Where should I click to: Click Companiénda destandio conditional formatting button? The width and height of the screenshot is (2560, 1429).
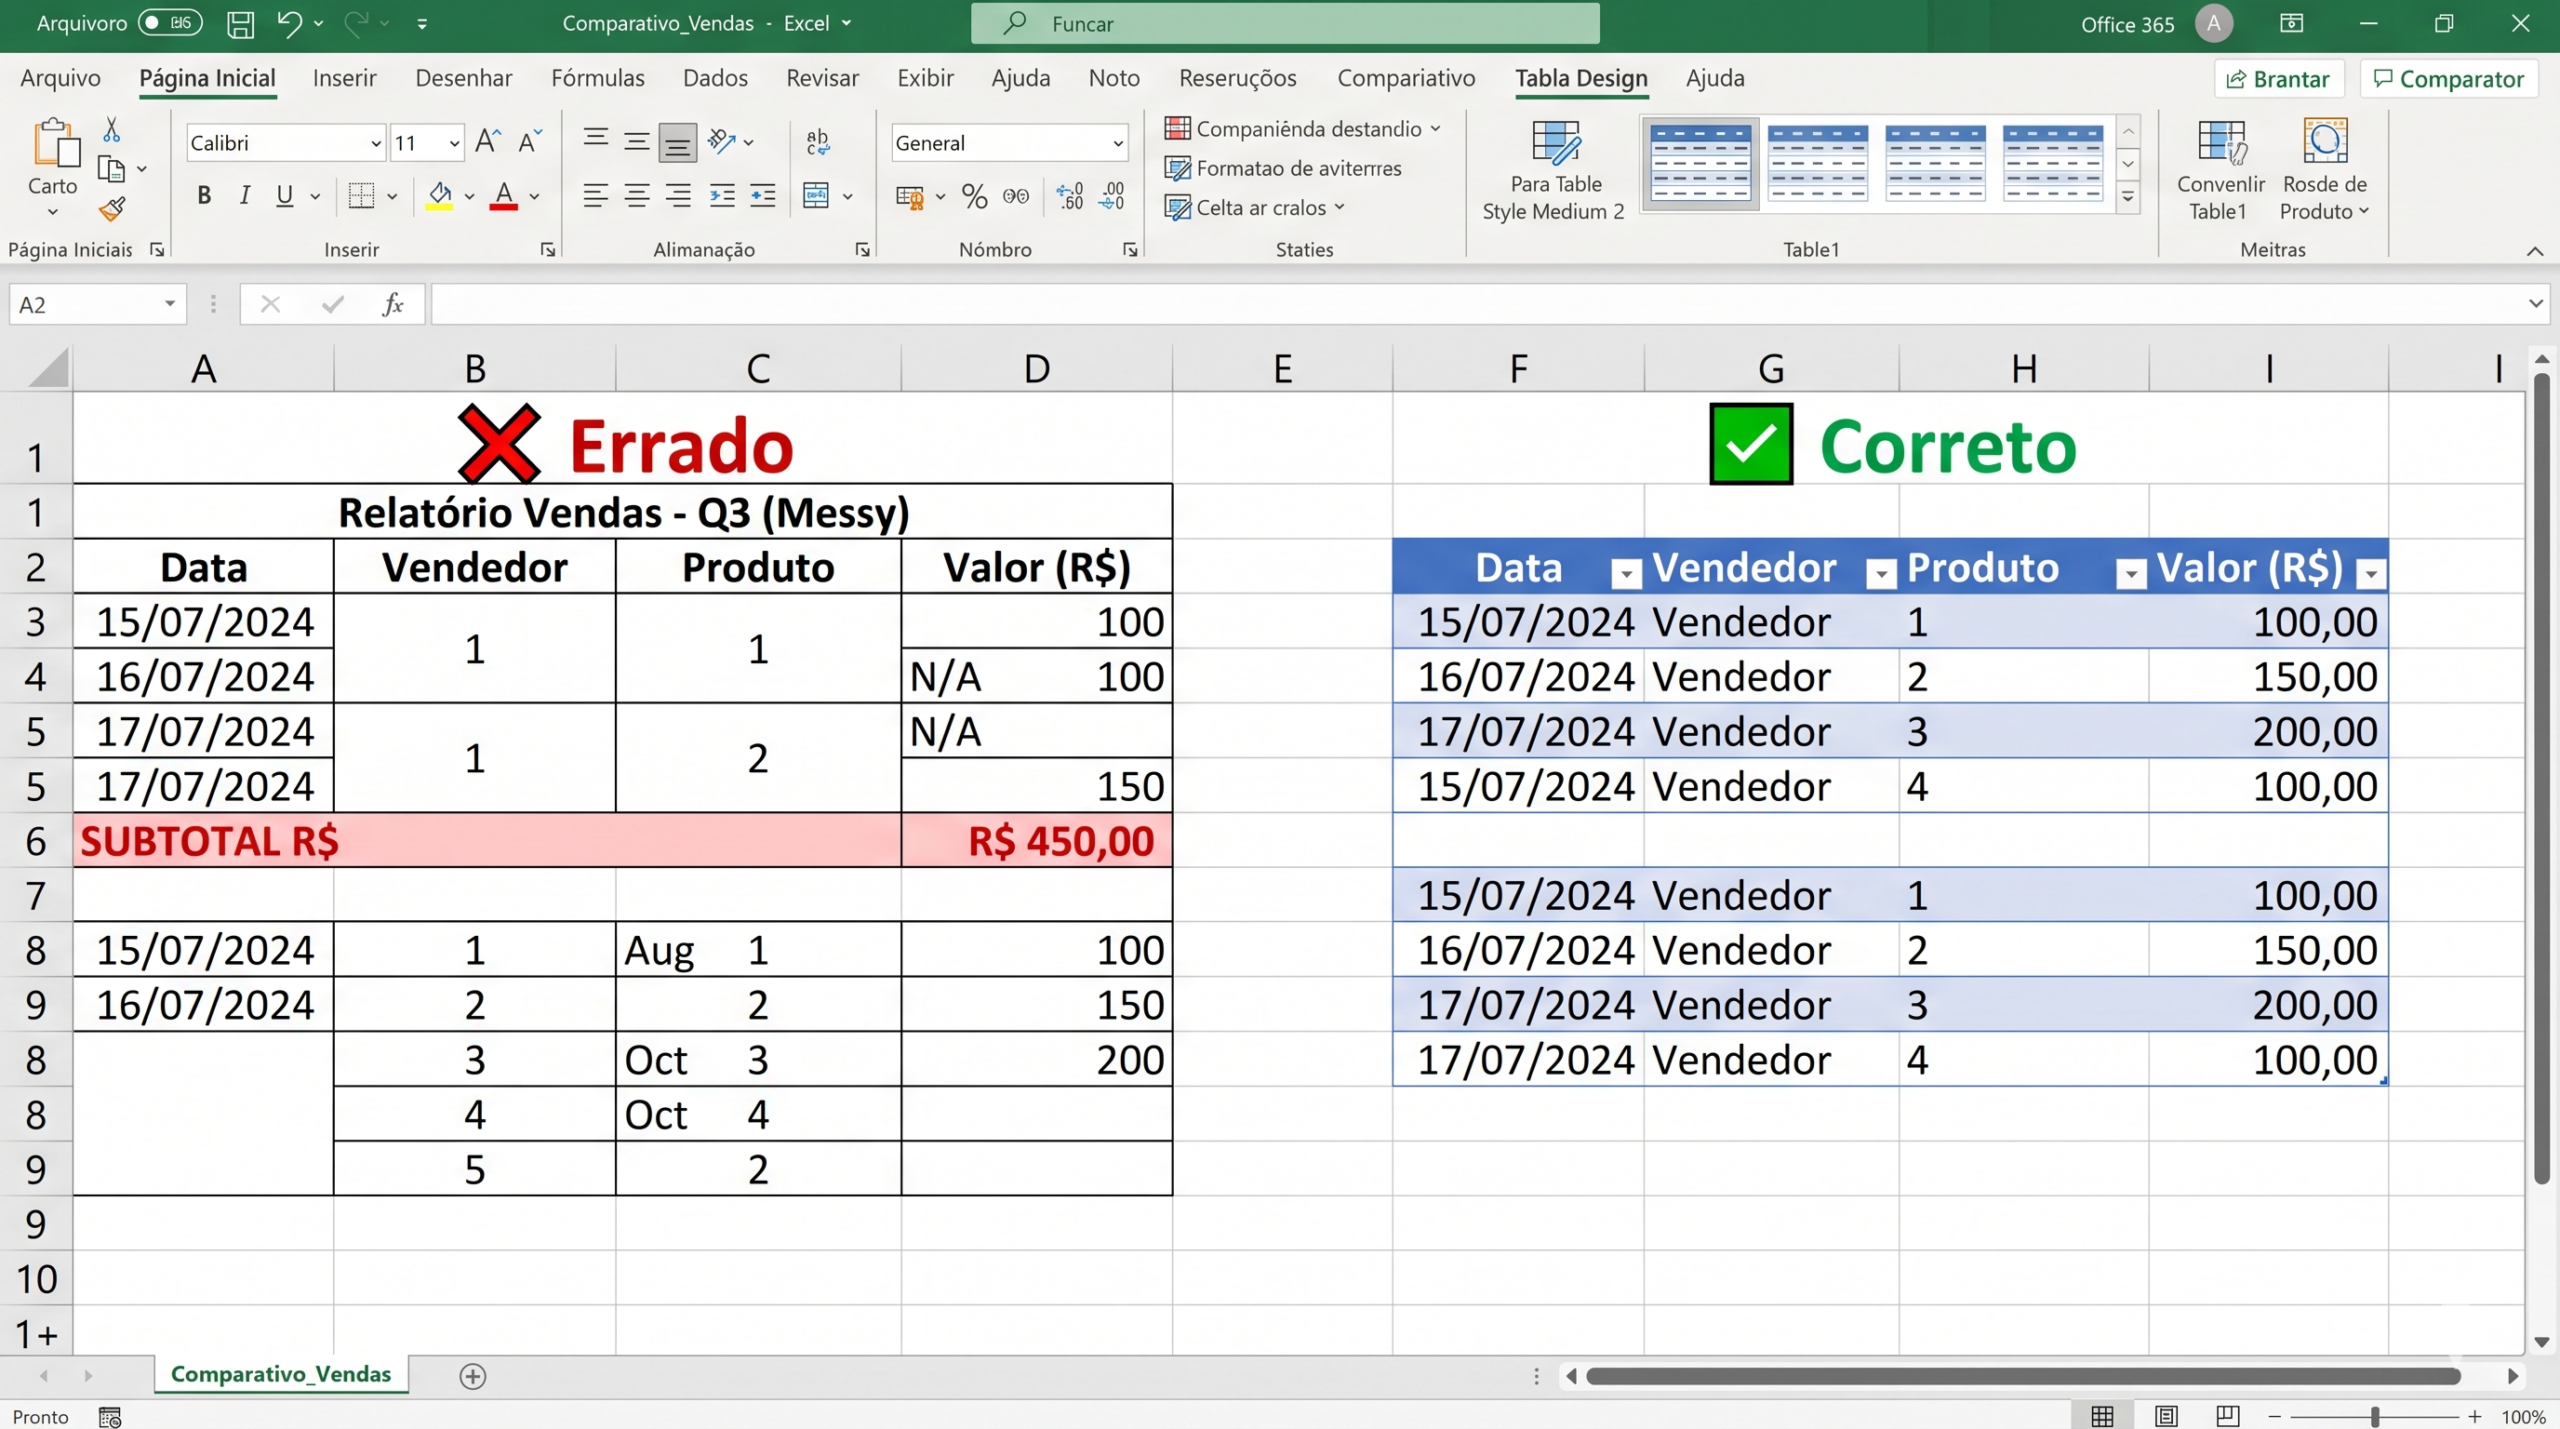click(1303, 129)
